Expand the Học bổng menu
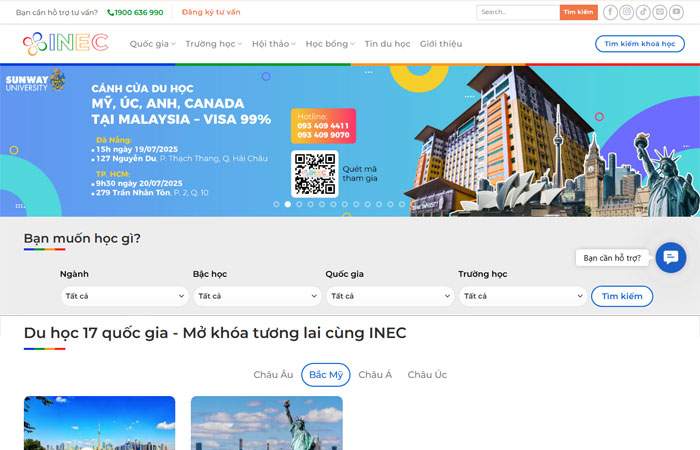700x450 pixels. [x=330, y=44]
